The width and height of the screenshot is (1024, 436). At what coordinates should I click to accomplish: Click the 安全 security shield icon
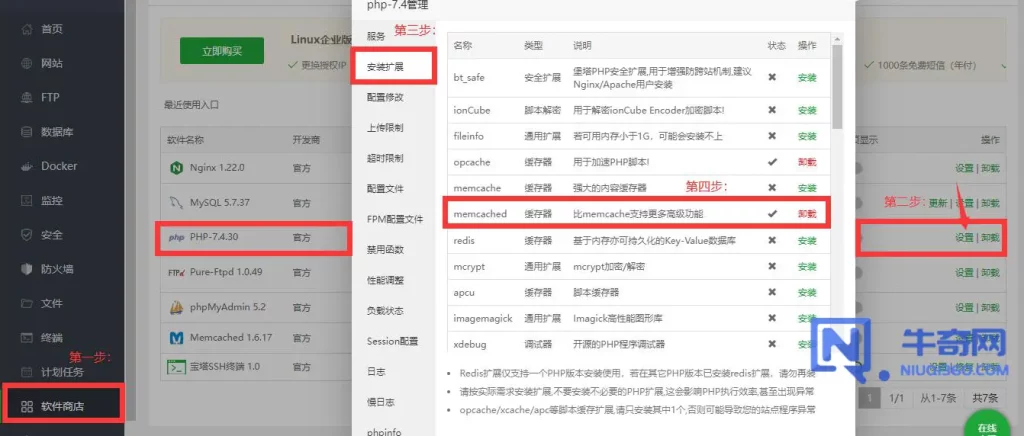(26, 235)
